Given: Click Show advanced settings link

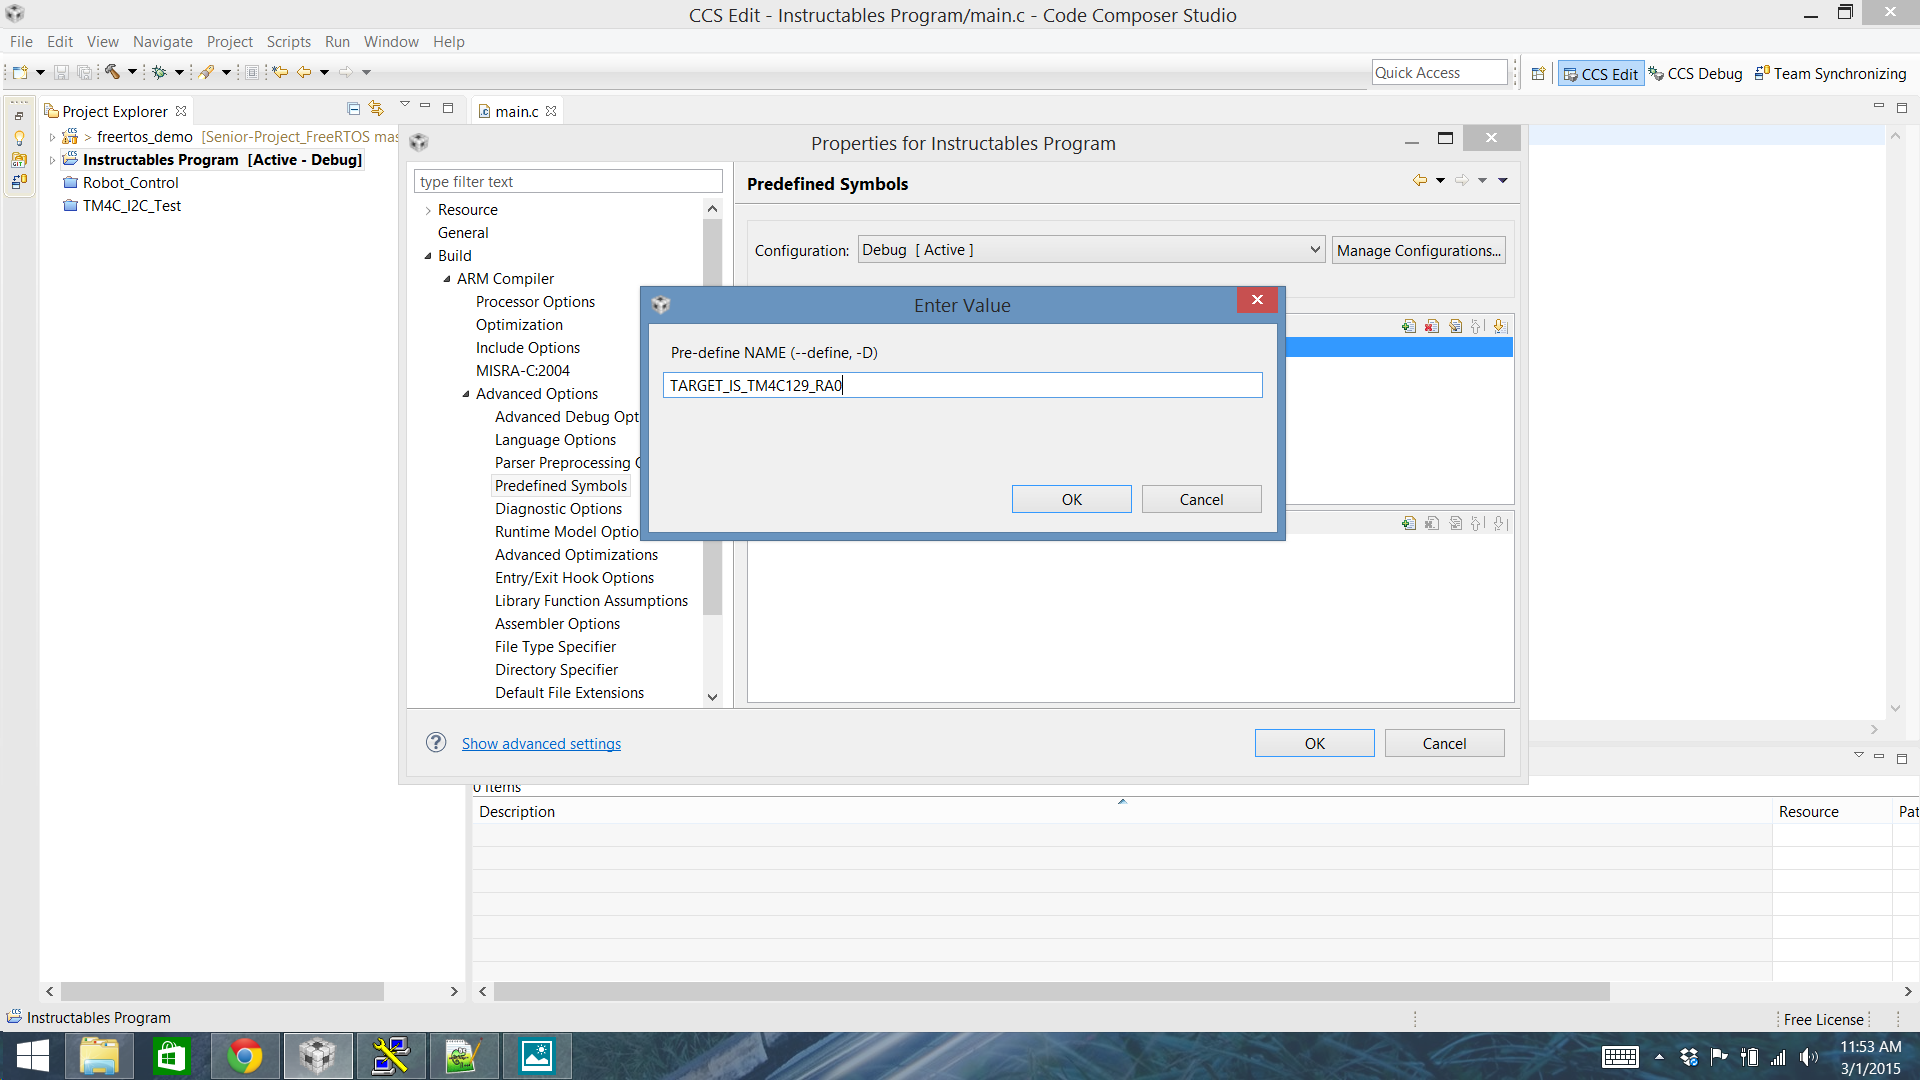Looking at the screenshot, I should click(x=541, y=743).
